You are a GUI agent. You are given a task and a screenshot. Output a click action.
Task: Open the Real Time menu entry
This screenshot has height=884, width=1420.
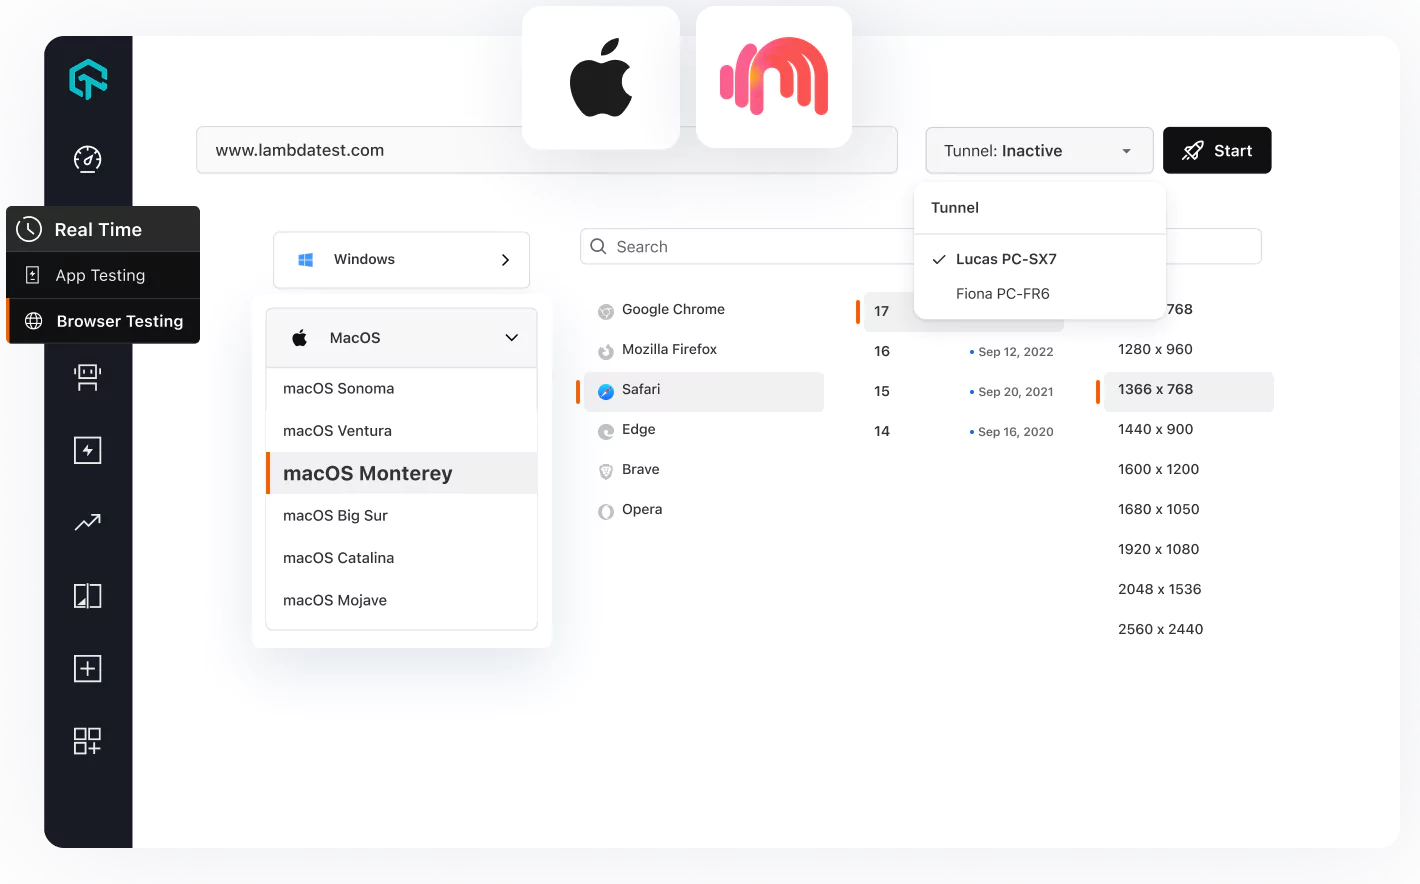[x=100, y=229]
